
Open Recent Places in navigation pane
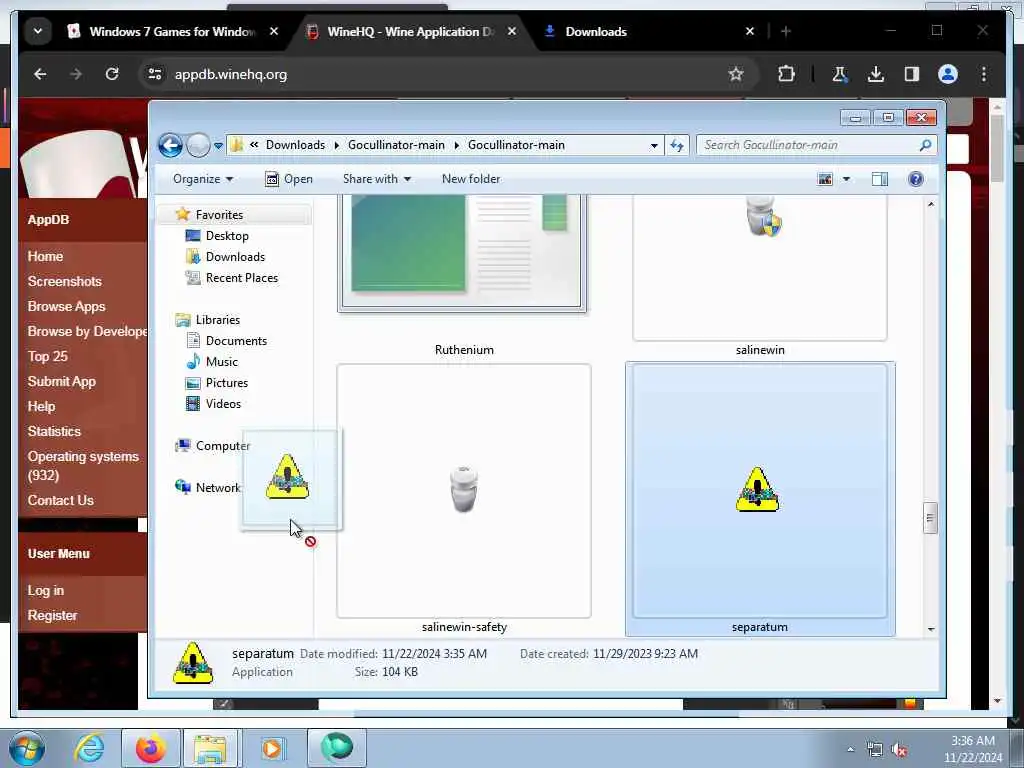[242, 278]
